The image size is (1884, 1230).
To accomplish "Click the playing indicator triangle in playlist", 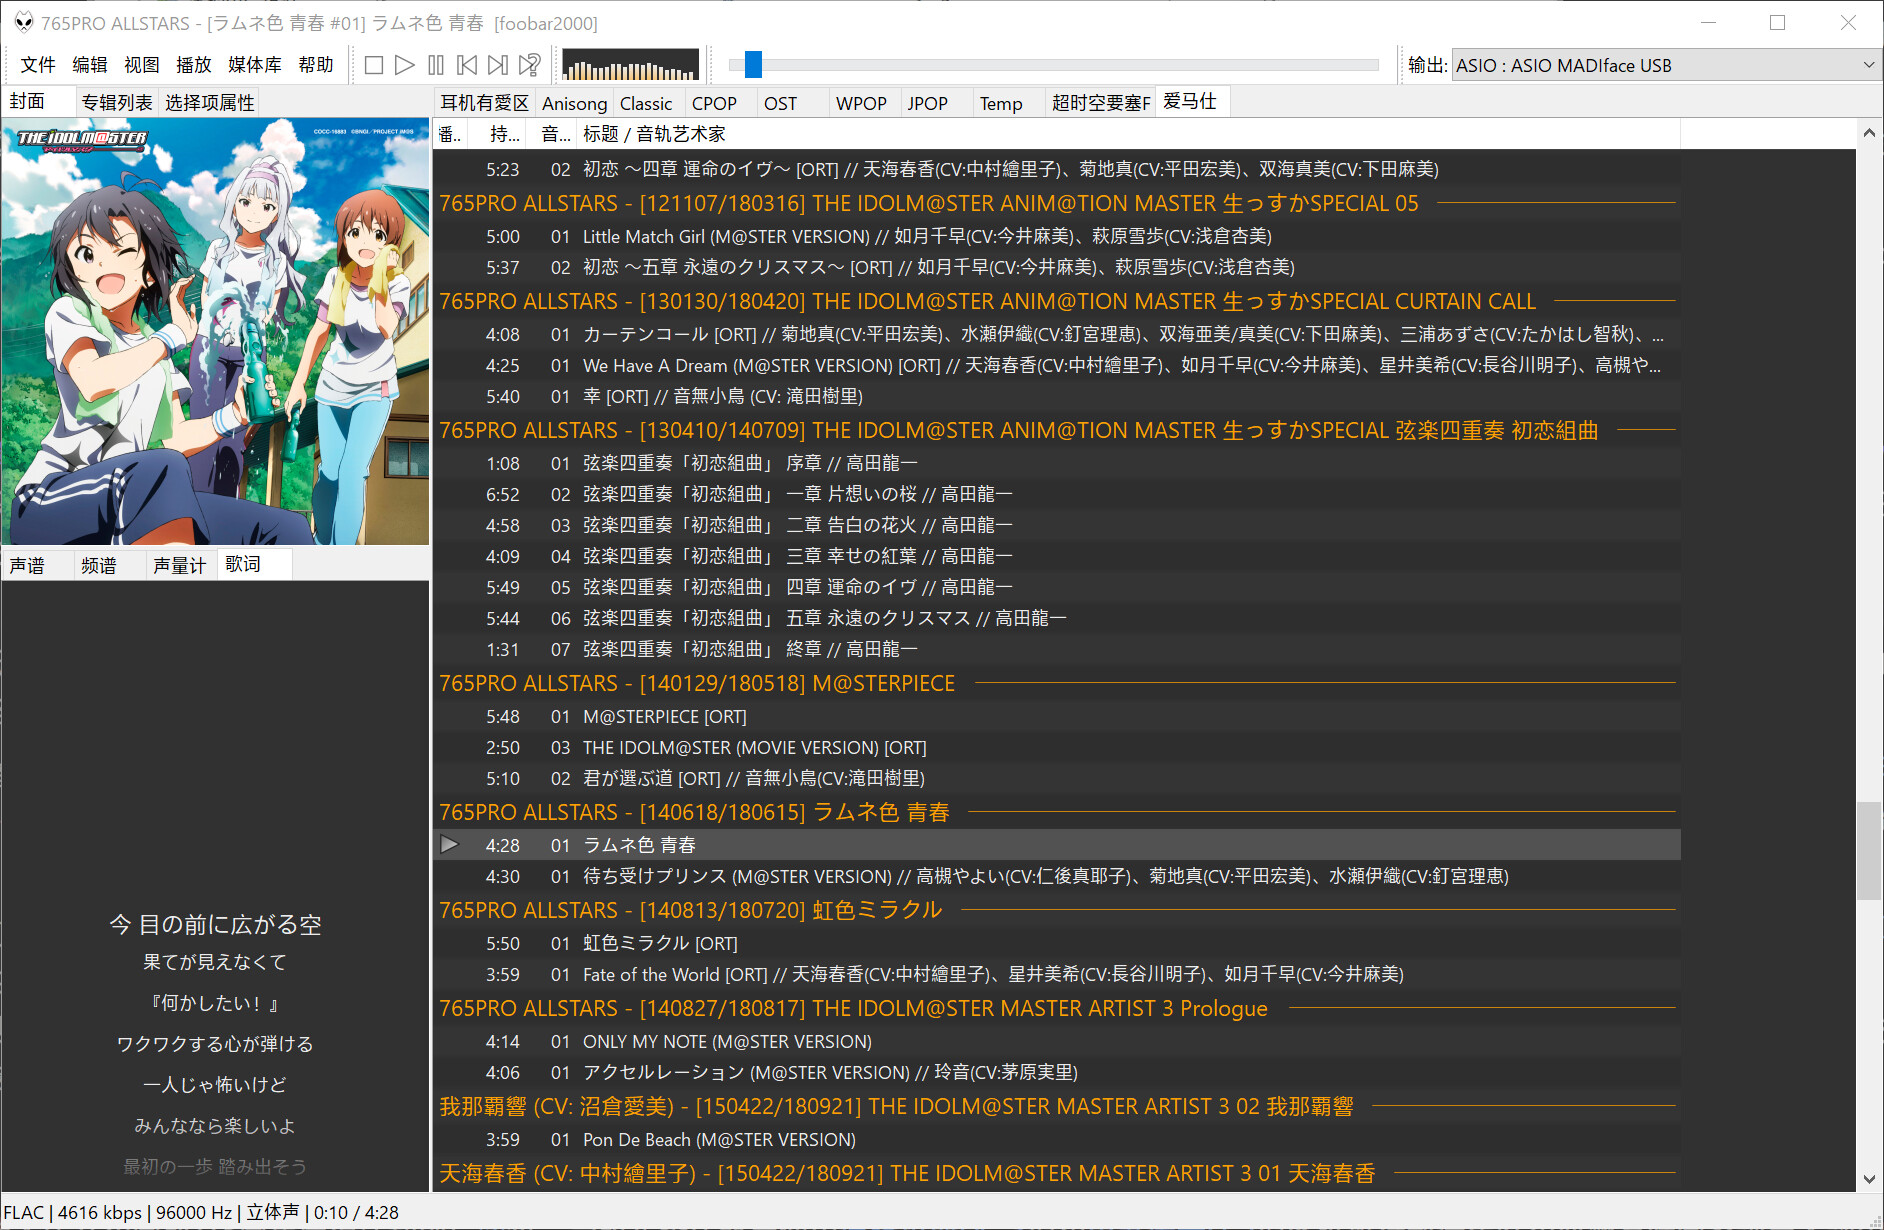I will point(450,844).
